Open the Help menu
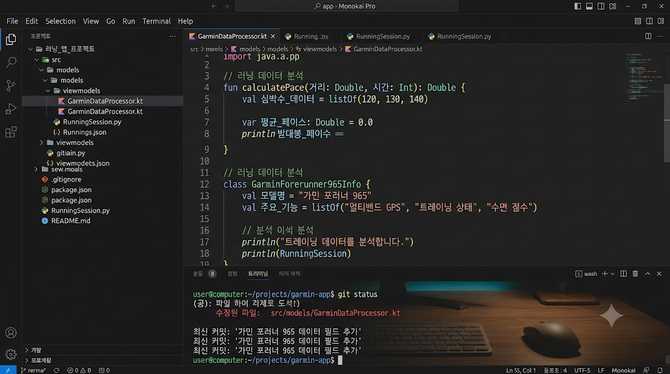Screen dimensions: 670x374 pyautogui.click(x=185, y=21)
